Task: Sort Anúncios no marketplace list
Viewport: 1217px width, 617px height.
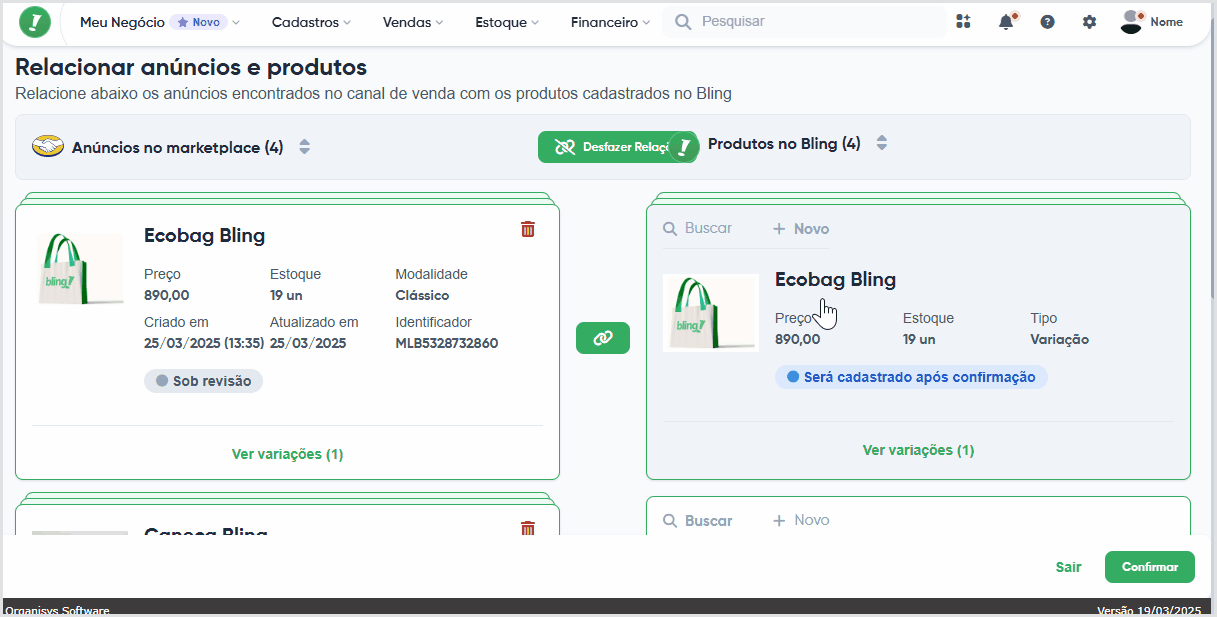Action: [x=305, y=147]
